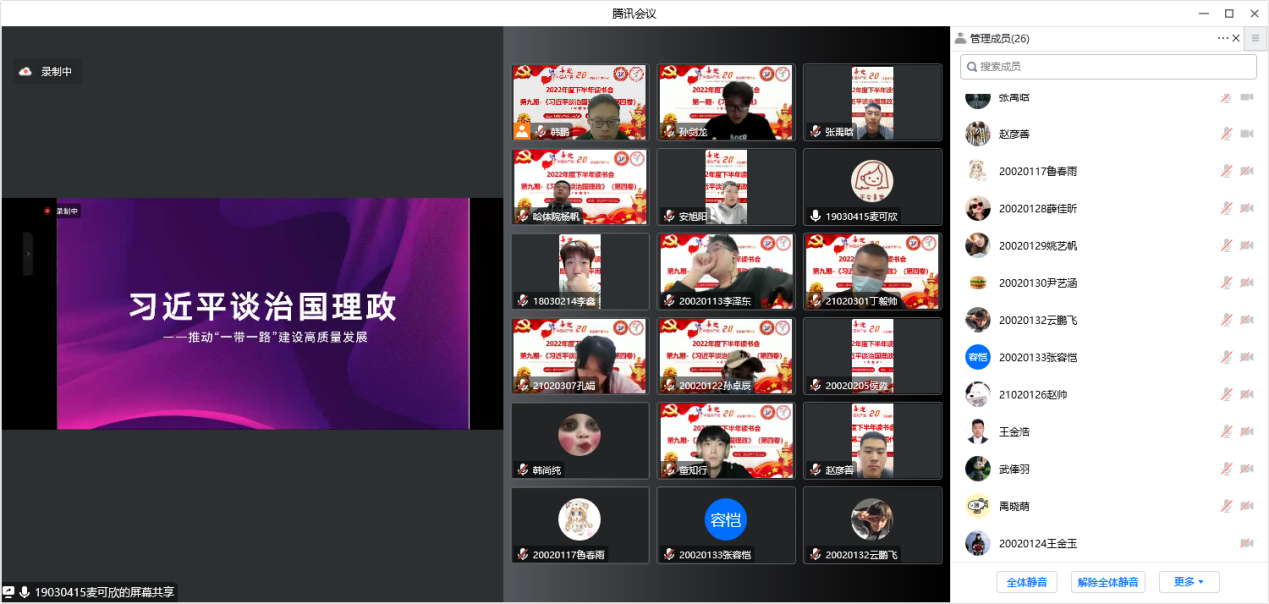Toggle 赵彦善's microphone in the member list
The height and width of the screenshot is (604, 1269).
pyautogui.click(x=1226, y=134)
